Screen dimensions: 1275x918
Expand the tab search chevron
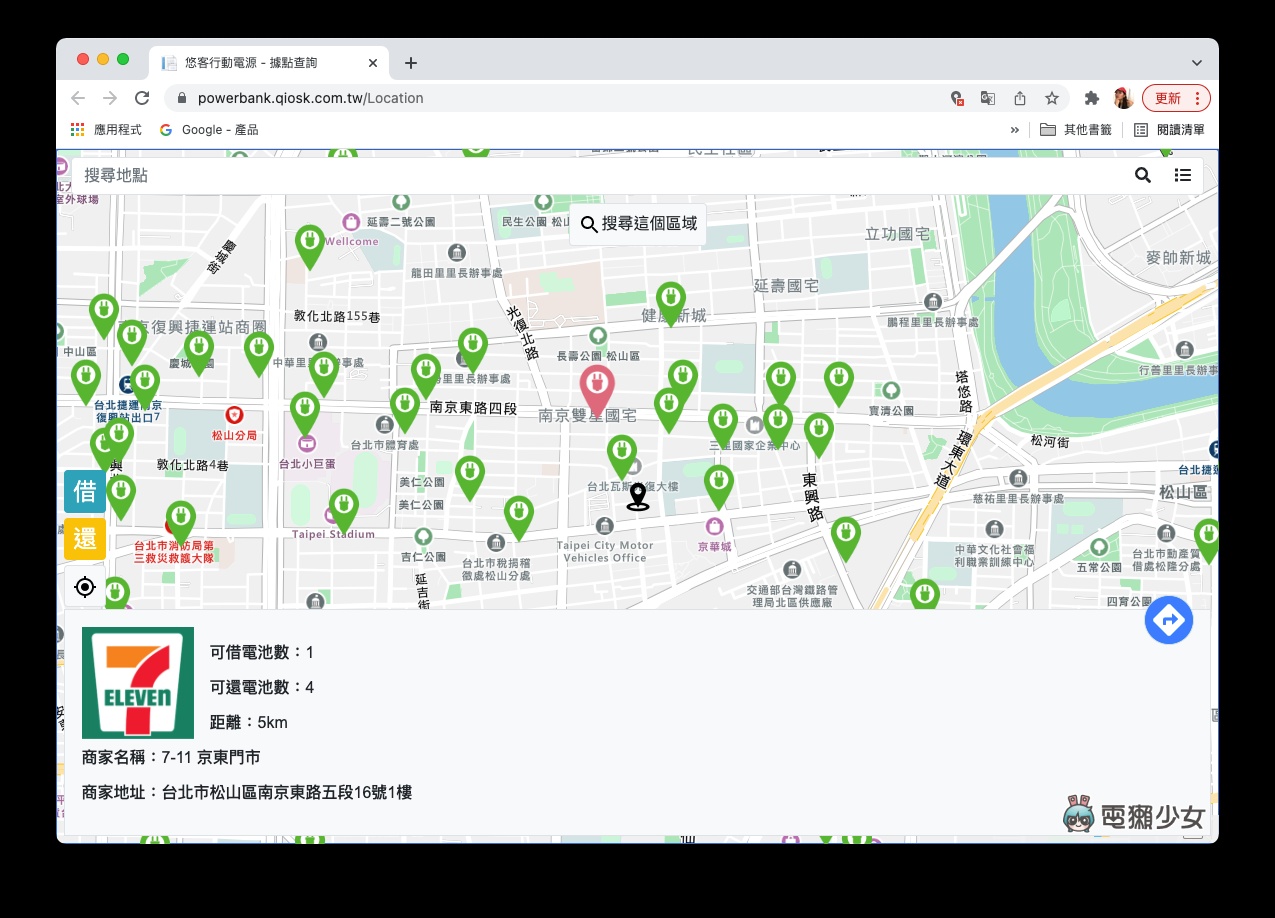(x=1197, y=62)
